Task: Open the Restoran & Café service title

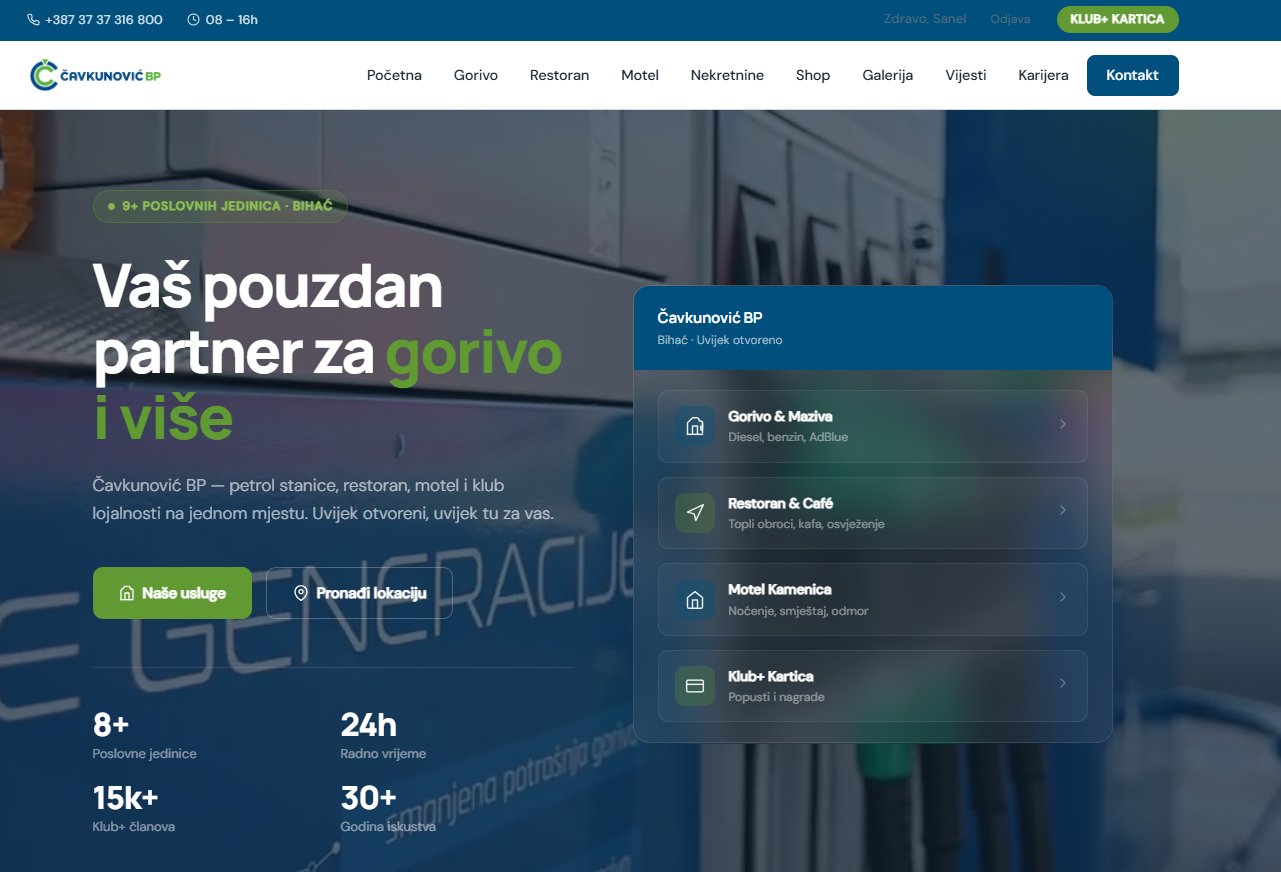Action: point(780,503)
